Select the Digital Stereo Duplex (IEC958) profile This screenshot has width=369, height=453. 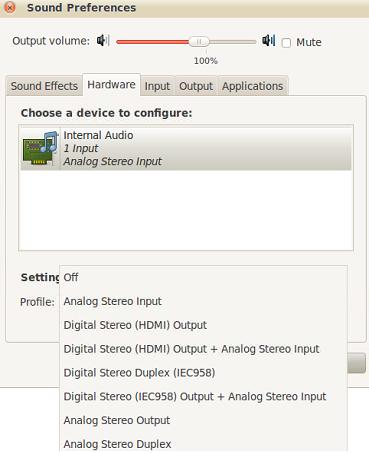click(x=203, y=373)
